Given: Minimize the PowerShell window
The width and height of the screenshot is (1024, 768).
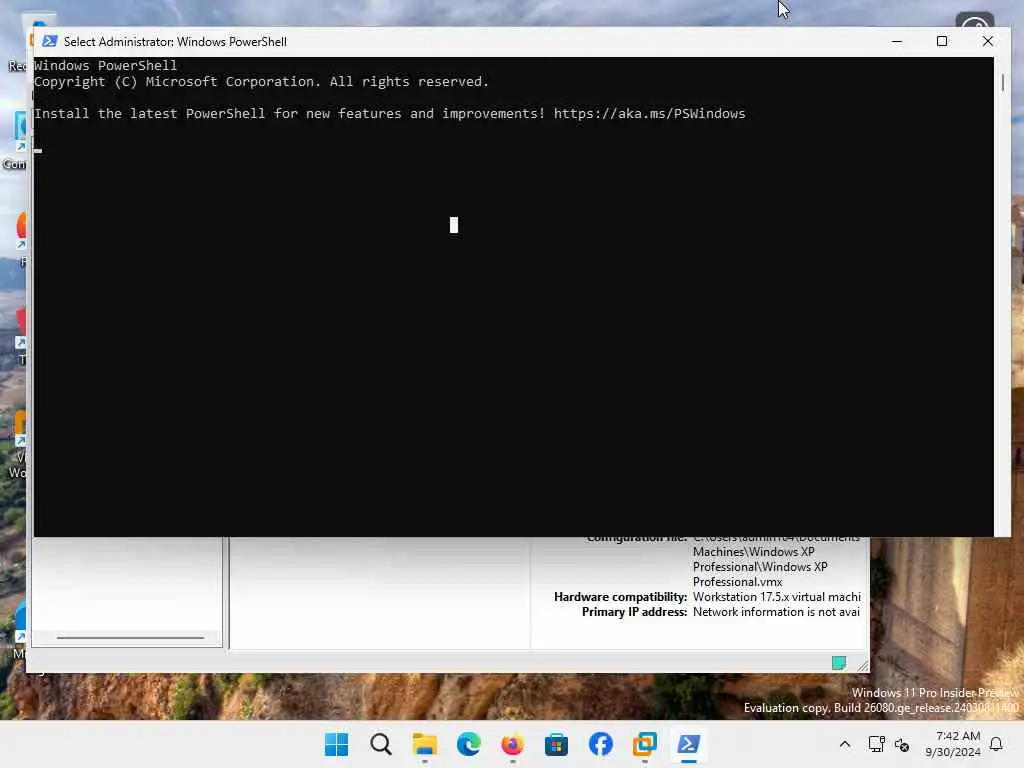Looking at the screenshot, I should (897, 41).
